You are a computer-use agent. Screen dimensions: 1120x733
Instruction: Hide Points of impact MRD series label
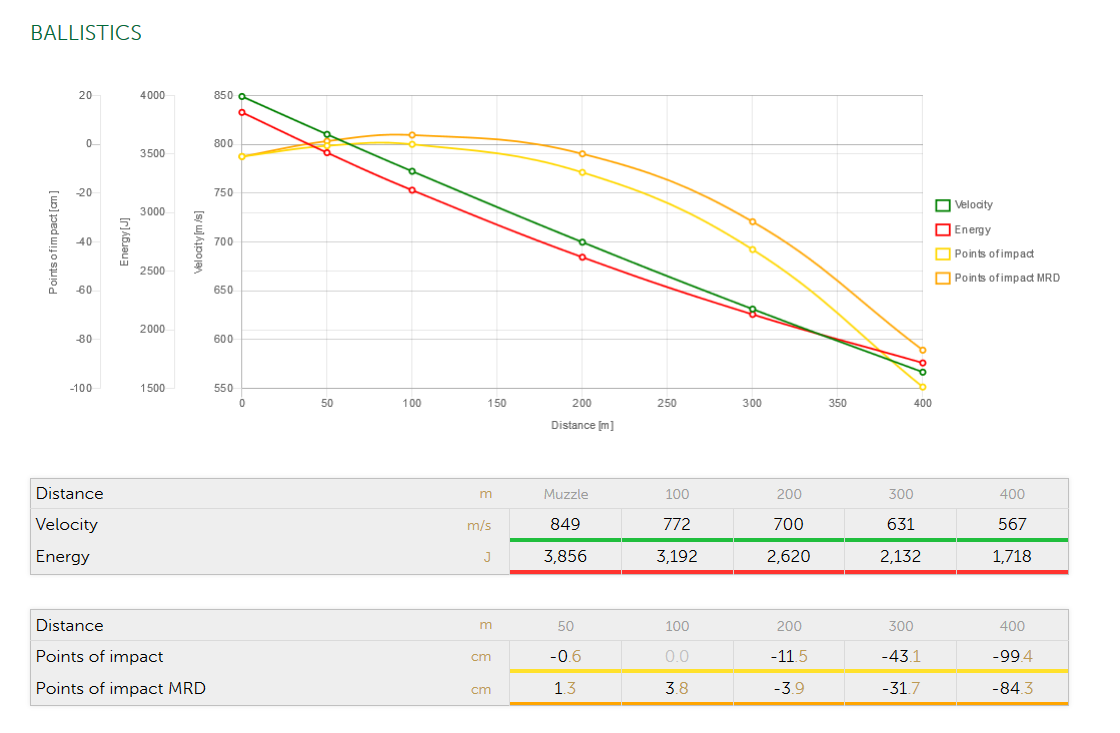coord(1006,278)
